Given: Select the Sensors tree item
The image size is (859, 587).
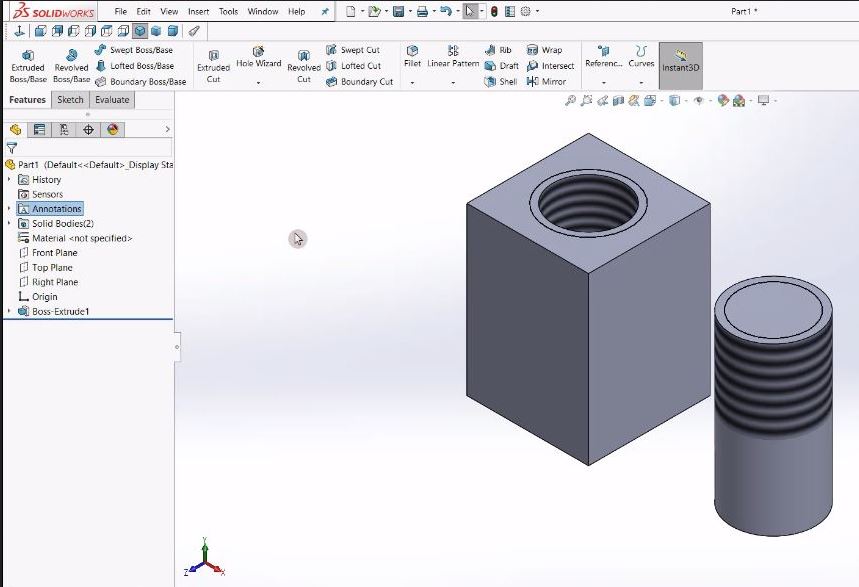Looking at the screenshot, I should [41, 194].
